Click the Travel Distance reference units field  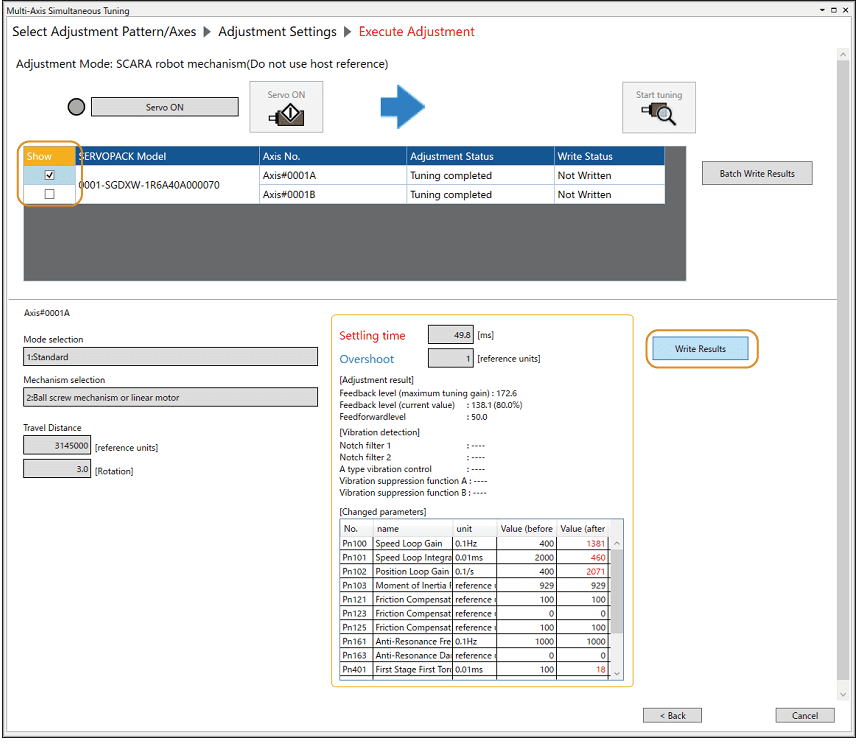click(x=57, y=445)
